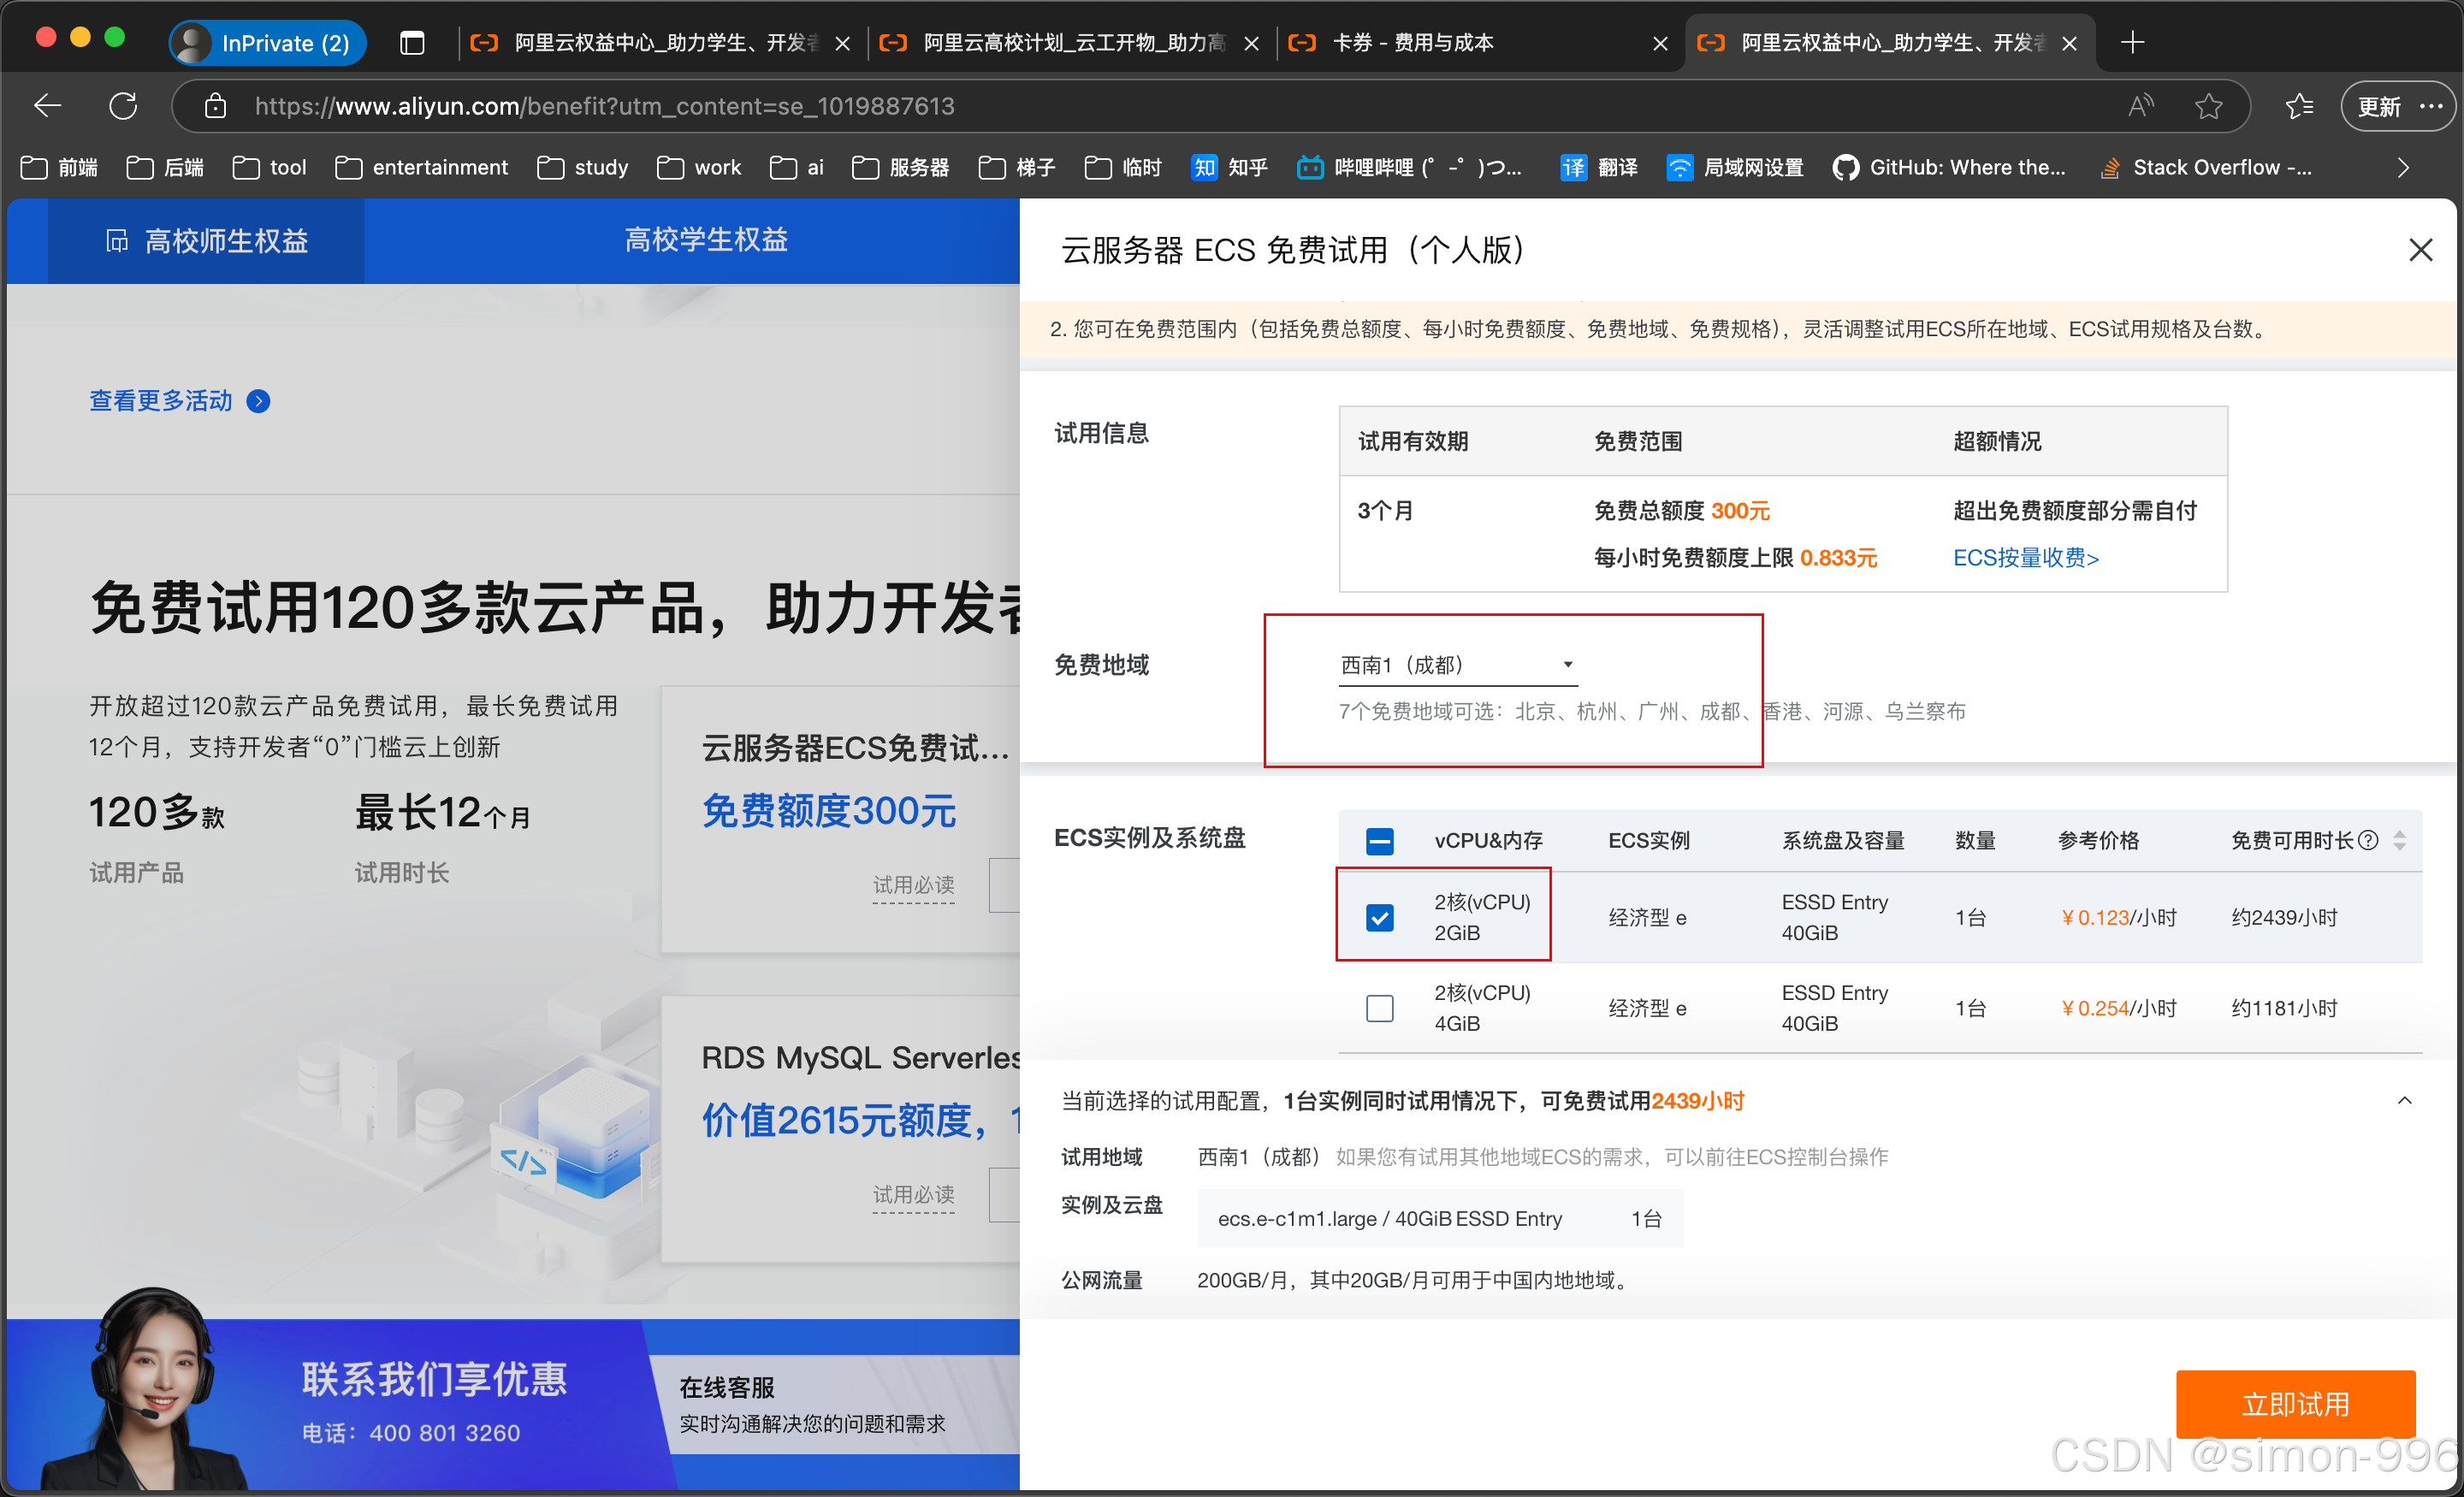The height and width of the screenshot is (1497, 2464).
Task: Click the 免费总额度 300元 text
Action: [1681, 511]
